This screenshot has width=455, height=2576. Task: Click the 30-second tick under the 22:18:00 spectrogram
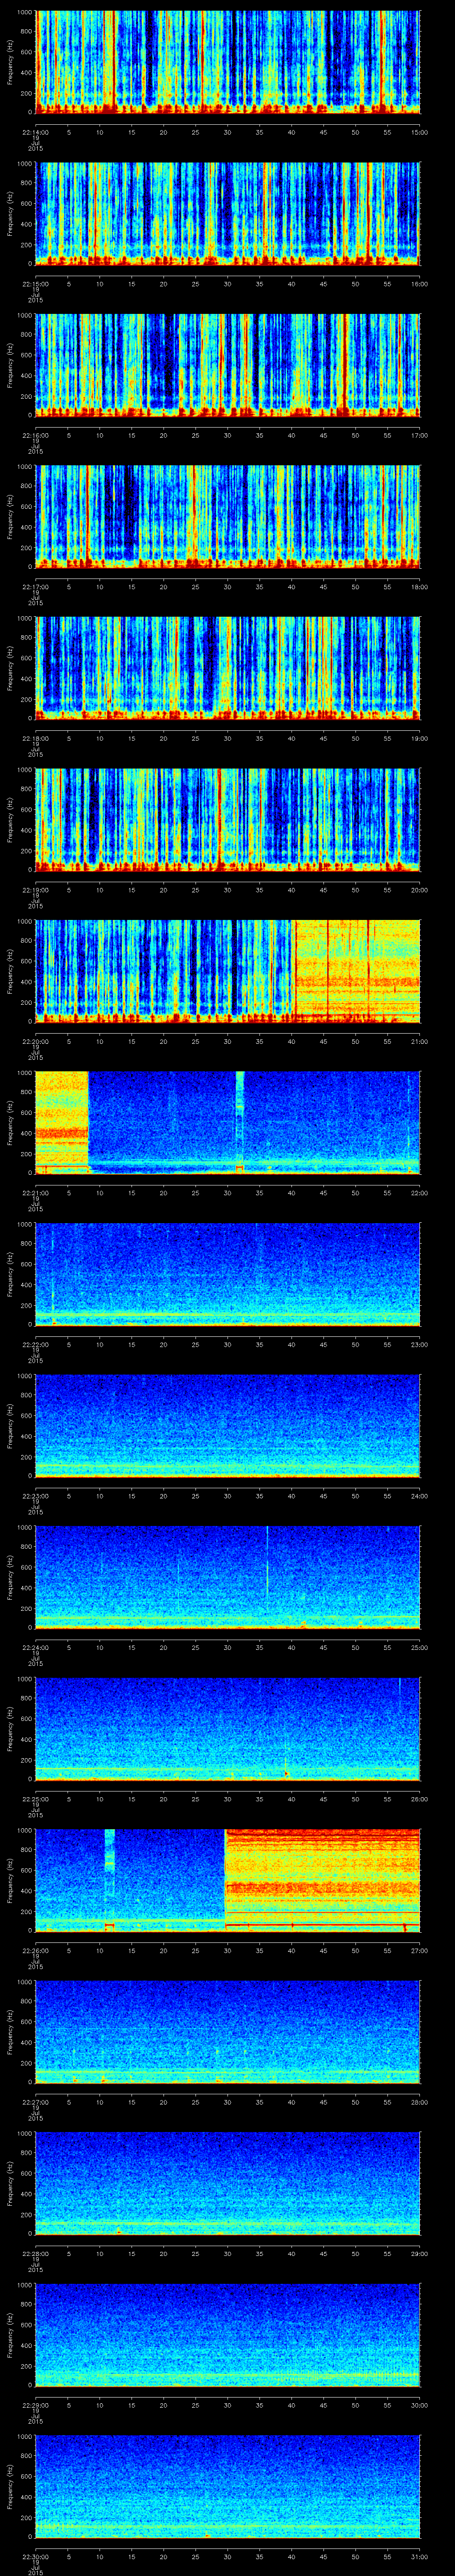tap(228, 738)
